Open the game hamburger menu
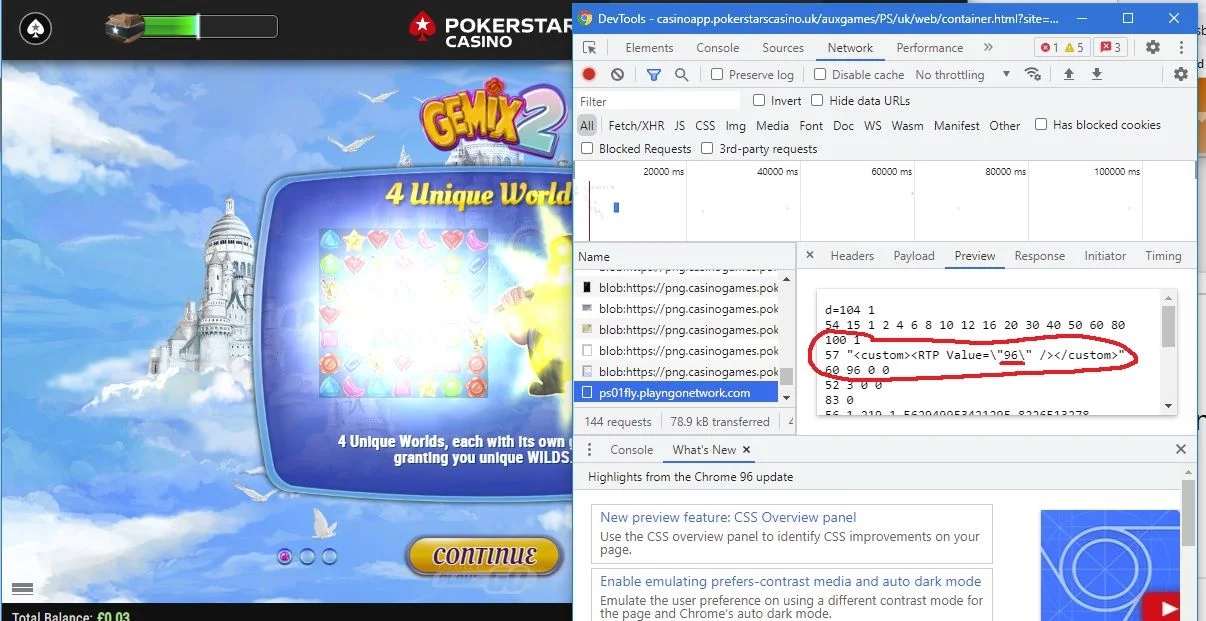This screenshot has height=621, width=1206. [22, 588]
